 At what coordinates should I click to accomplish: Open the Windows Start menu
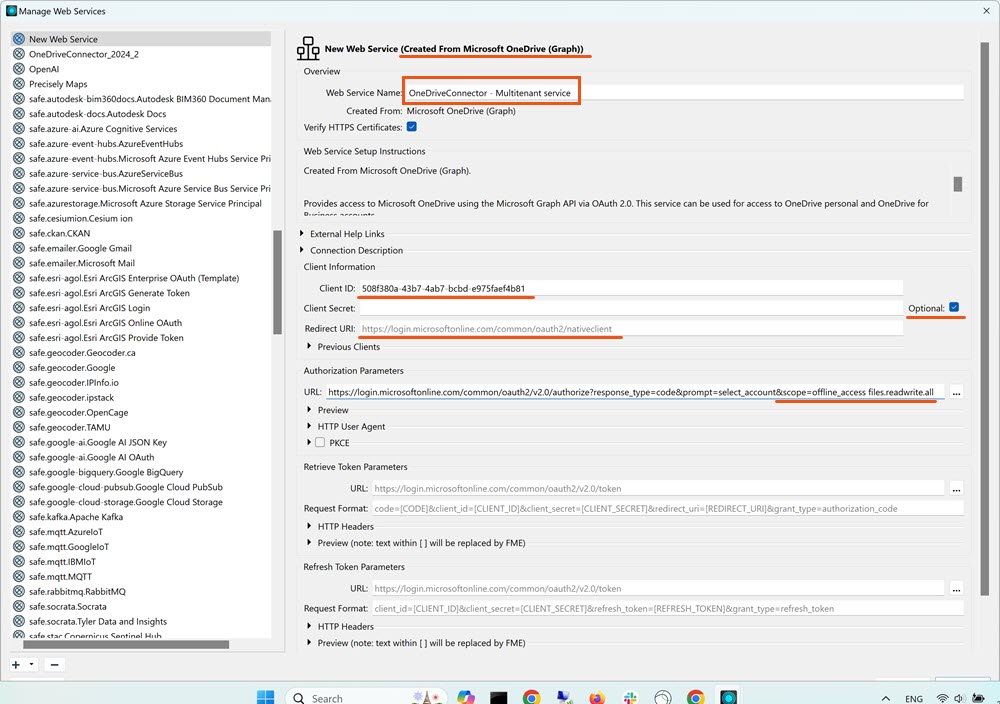coord(265,698)
